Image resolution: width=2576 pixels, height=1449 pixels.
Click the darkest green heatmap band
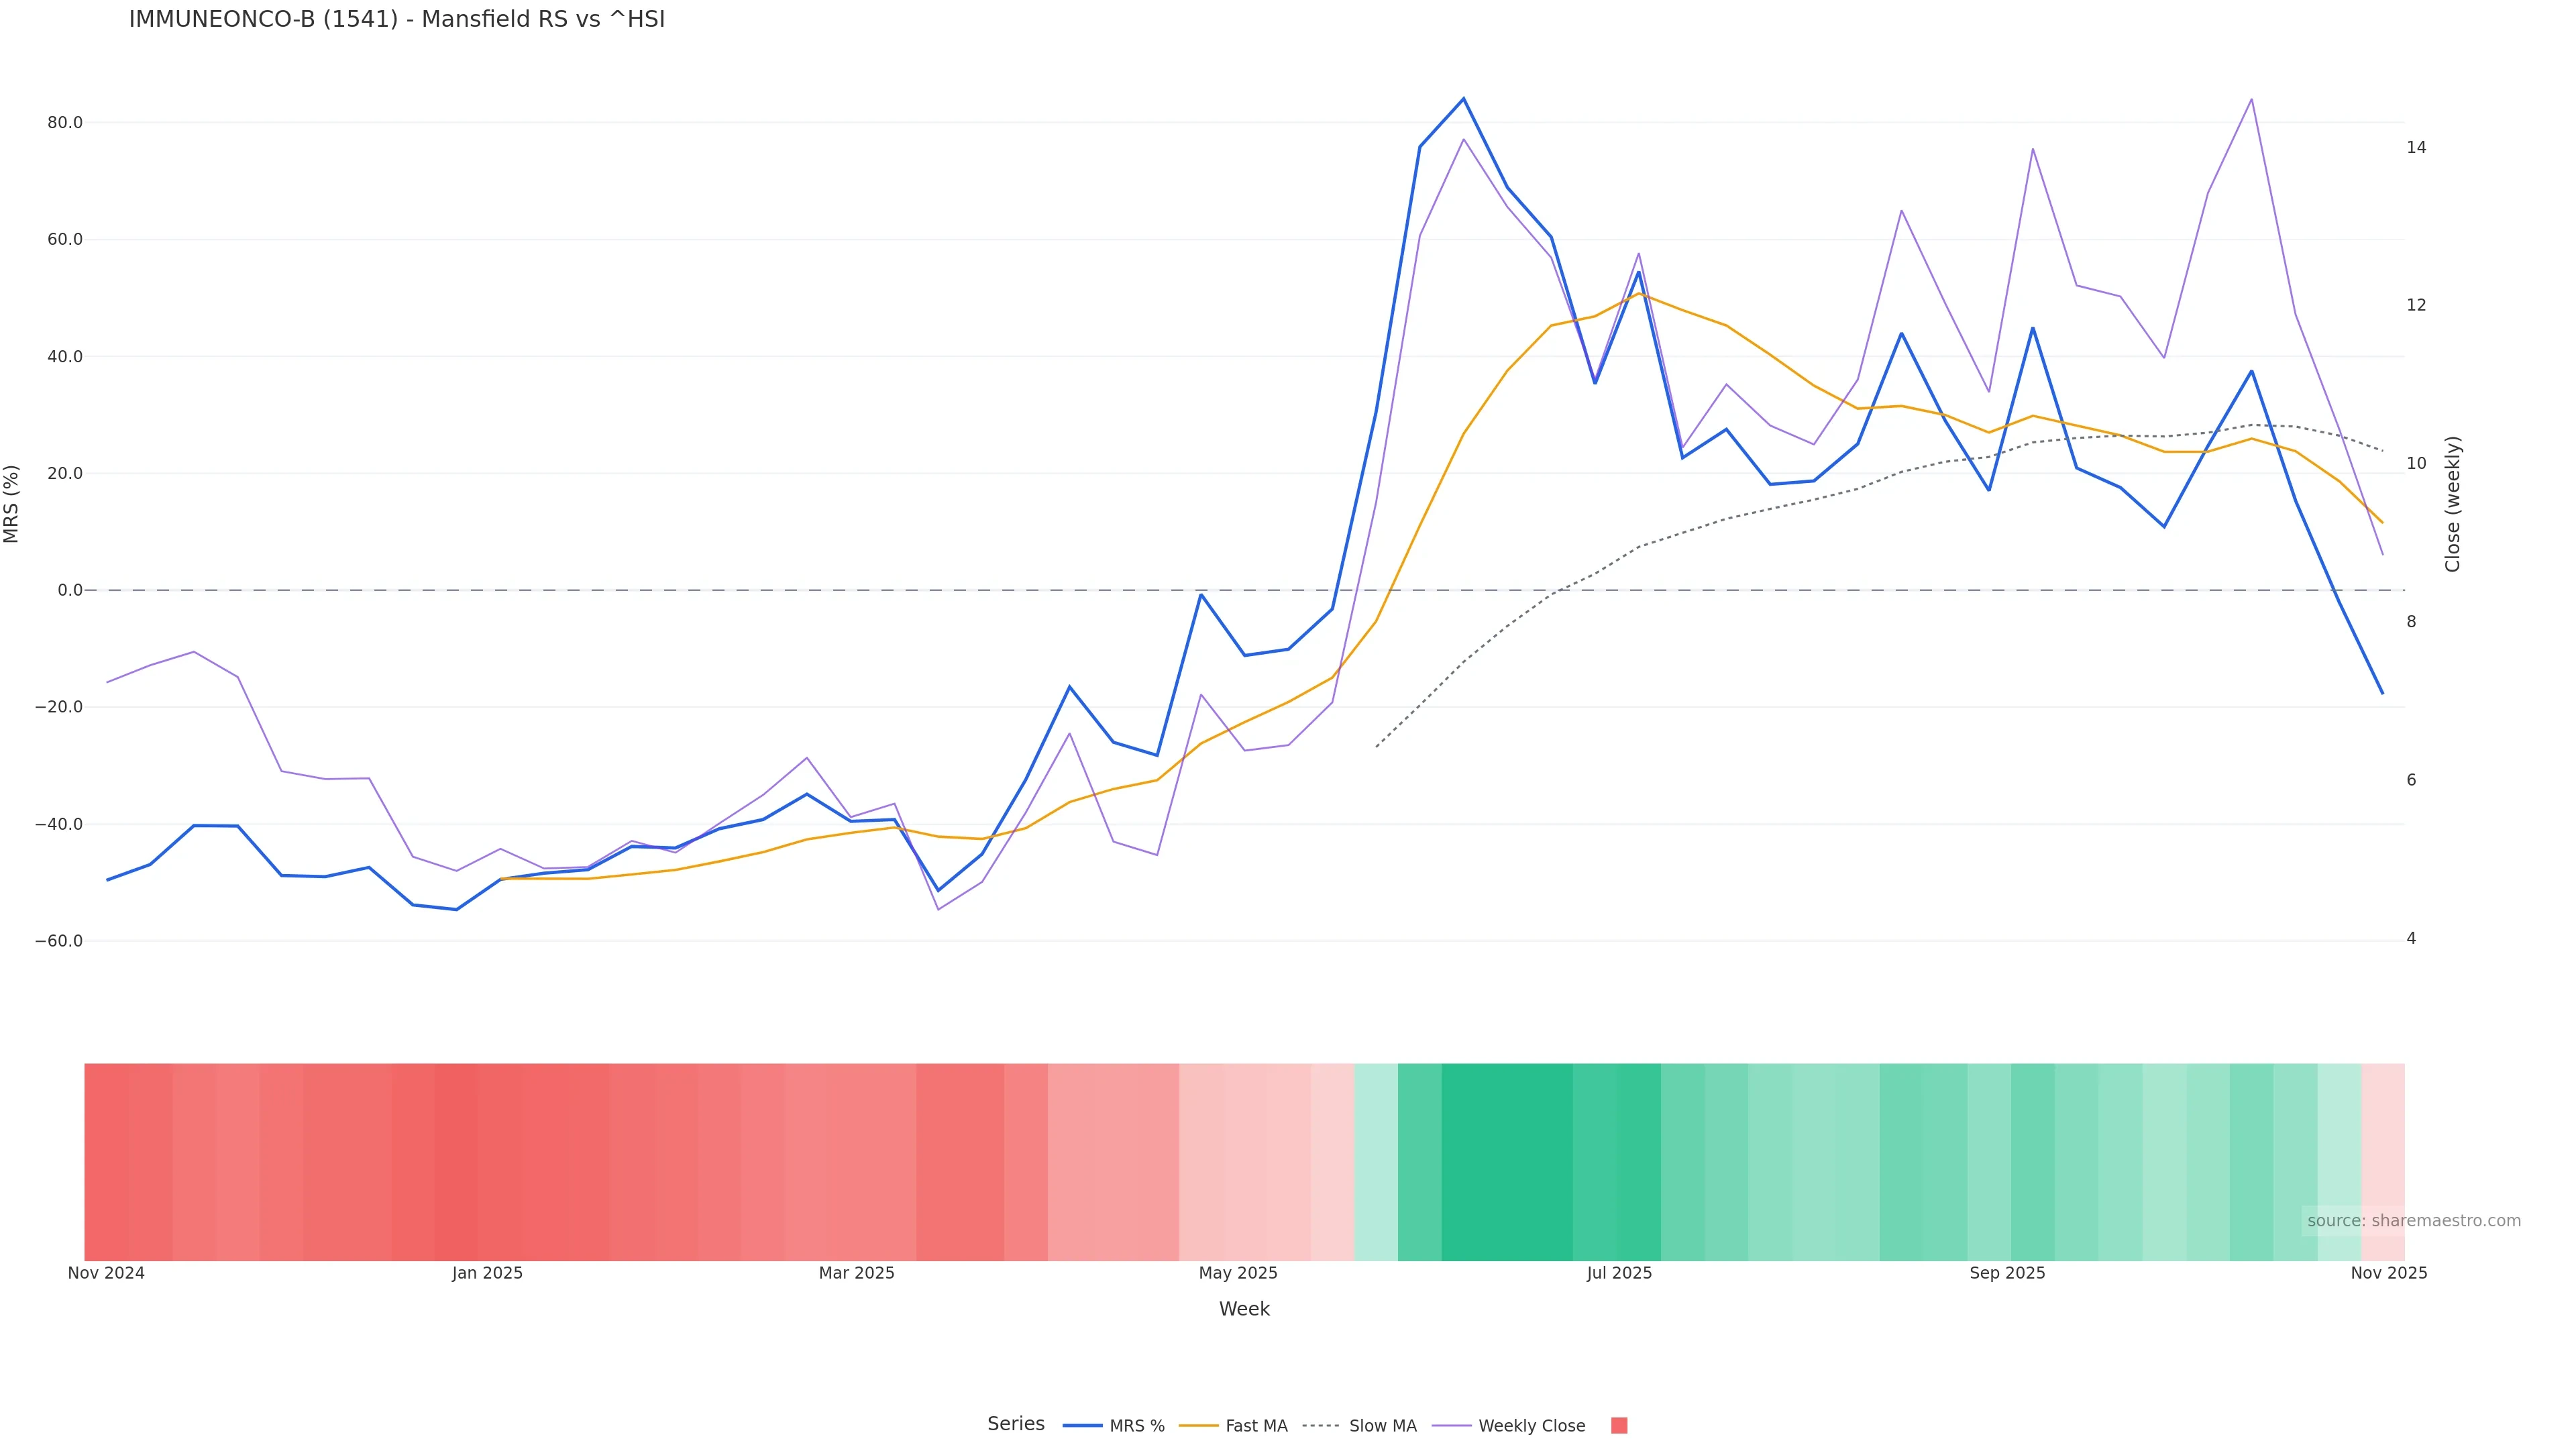coord(1506,1162)
